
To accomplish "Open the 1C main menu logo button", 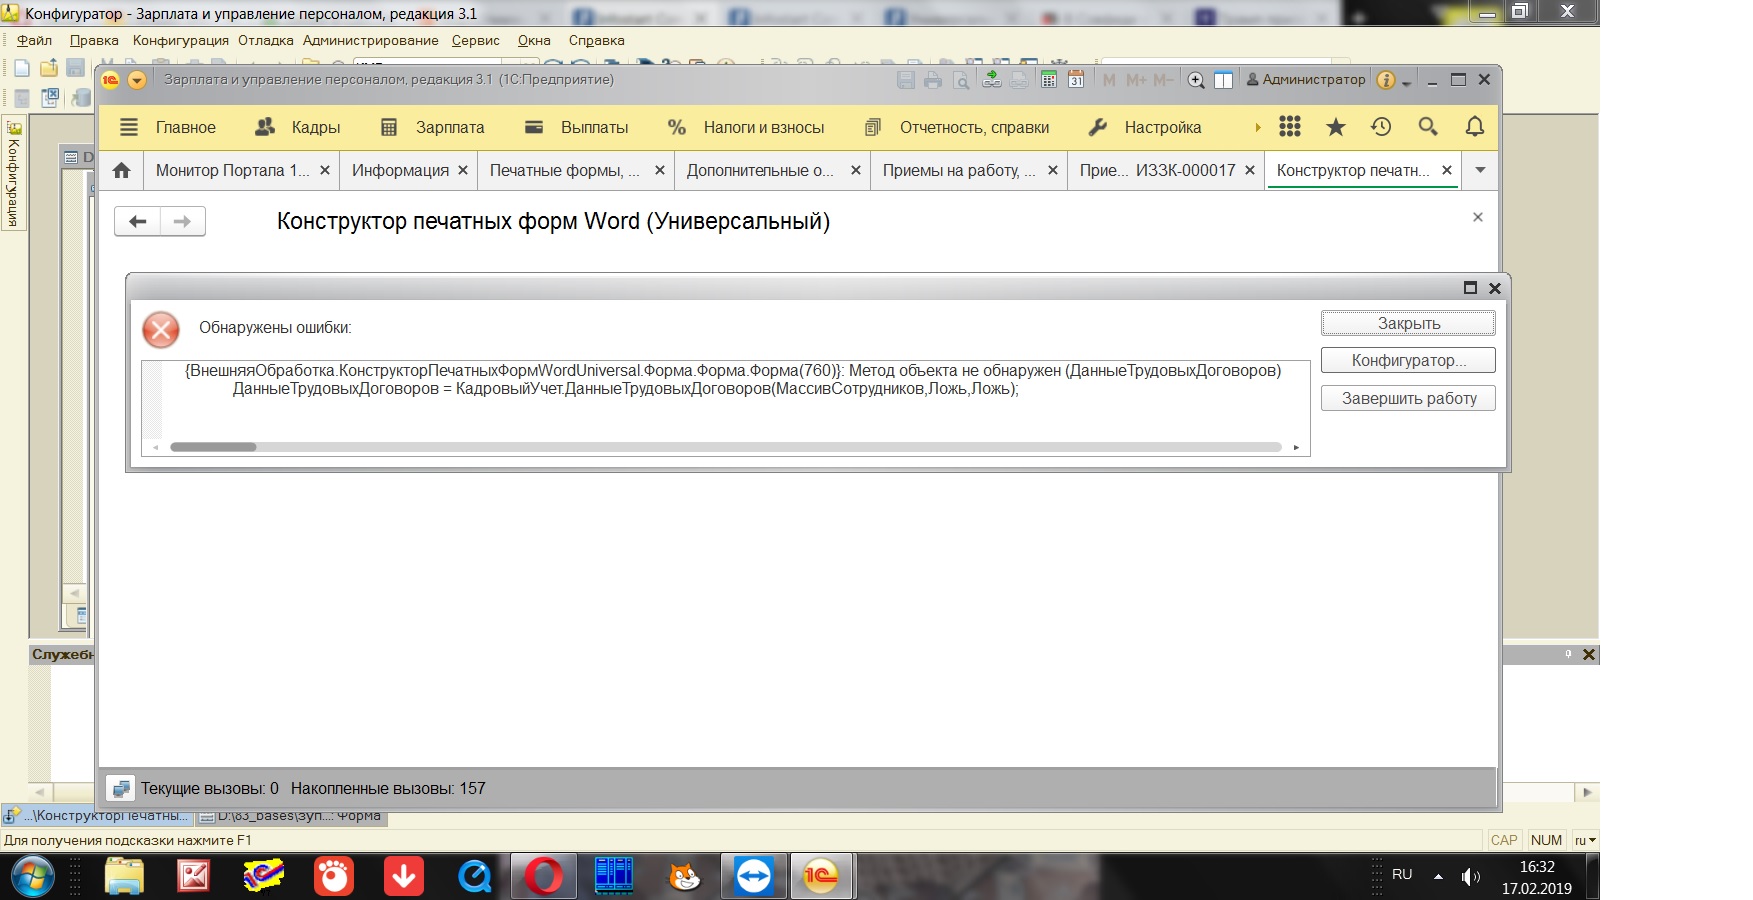I will tap(111, 80).
